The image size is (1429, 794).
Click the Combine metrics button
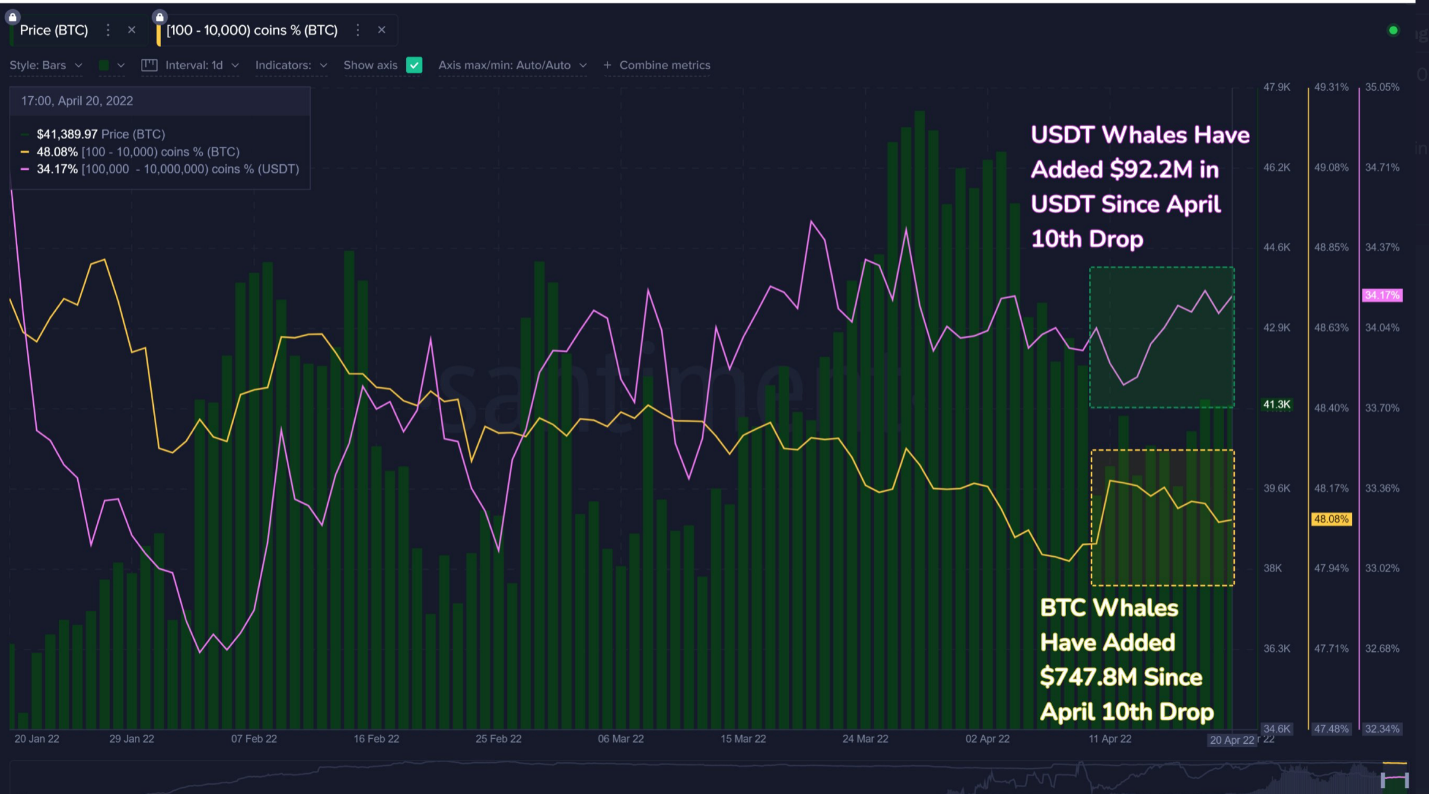tap(657, 65)
